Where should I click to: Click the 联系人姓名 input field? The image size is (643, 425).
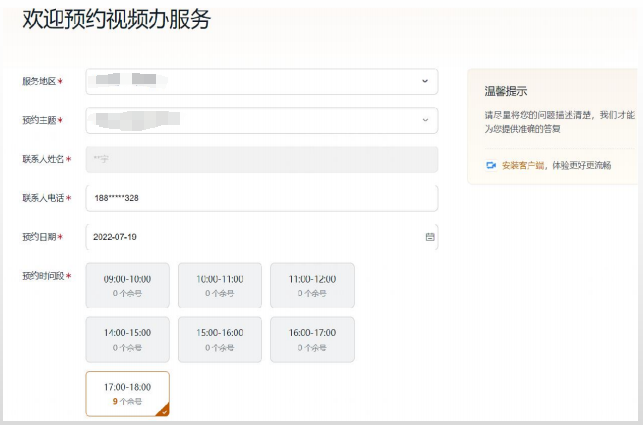tap(262, 159)
